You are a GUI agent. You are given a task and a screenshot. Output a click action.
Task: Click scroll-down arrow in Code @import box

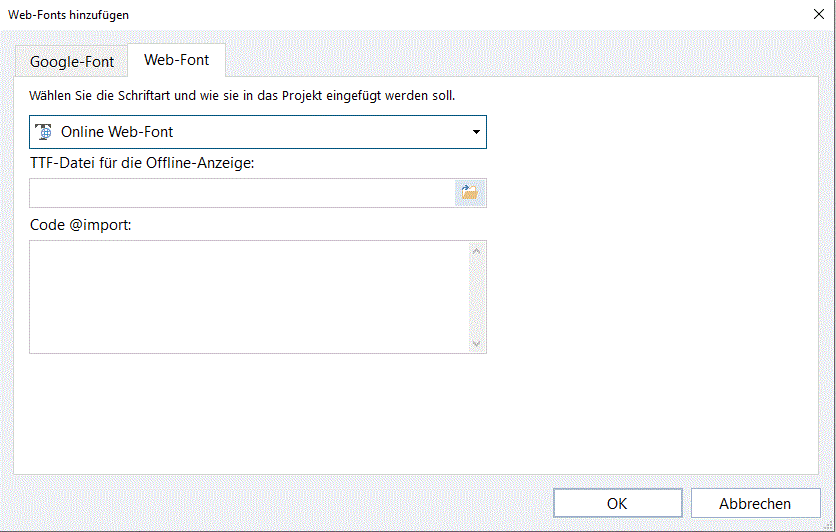click(x=476, y=343)
